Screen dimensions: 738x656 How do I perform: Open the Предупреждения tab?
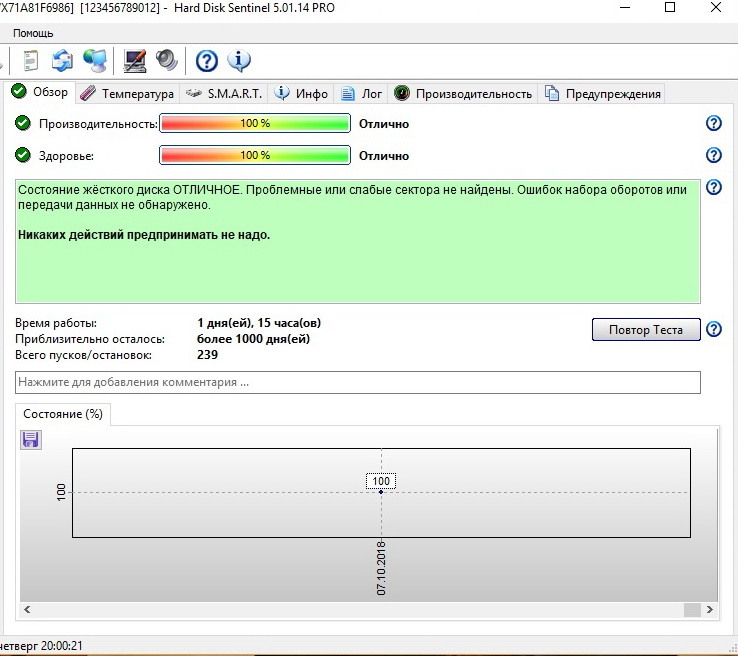pyautogui.click(x=604, y=94)
